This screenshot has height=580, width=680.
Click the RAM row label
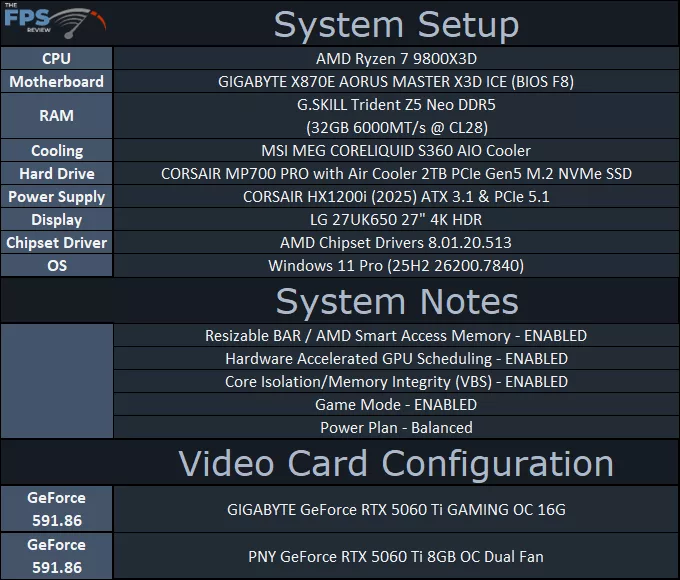coord(56,116)
